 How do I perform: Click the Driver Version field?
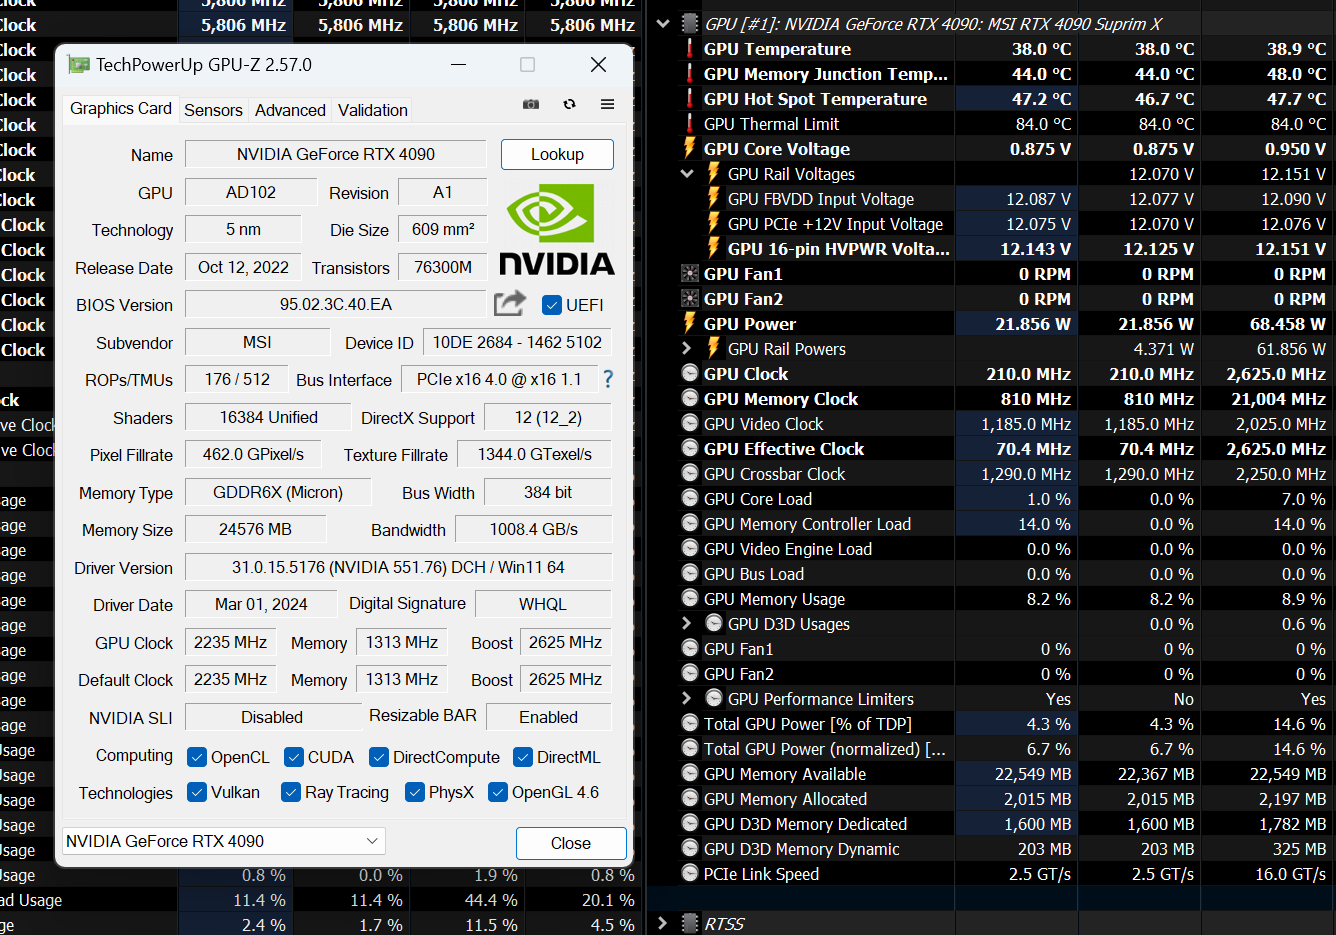pos(399,567)
